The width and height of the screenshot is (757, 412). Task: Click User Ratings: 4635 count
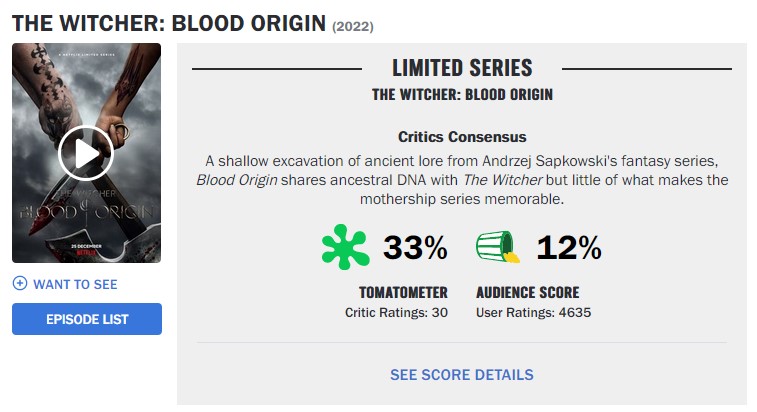pyautogui.click(x=533, y=313)
